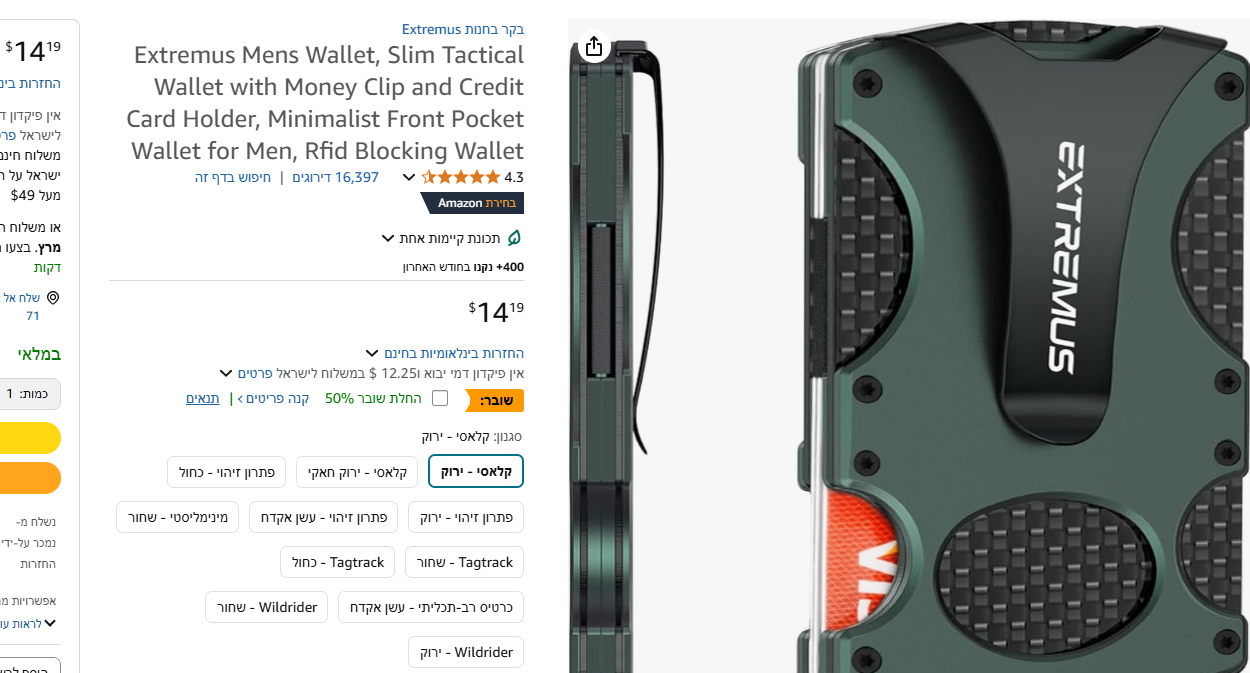Expand the rating breakdown chevron
The width and height of the screenshot is (1250, 673).
pyautogui.click(x=408, y=178)
